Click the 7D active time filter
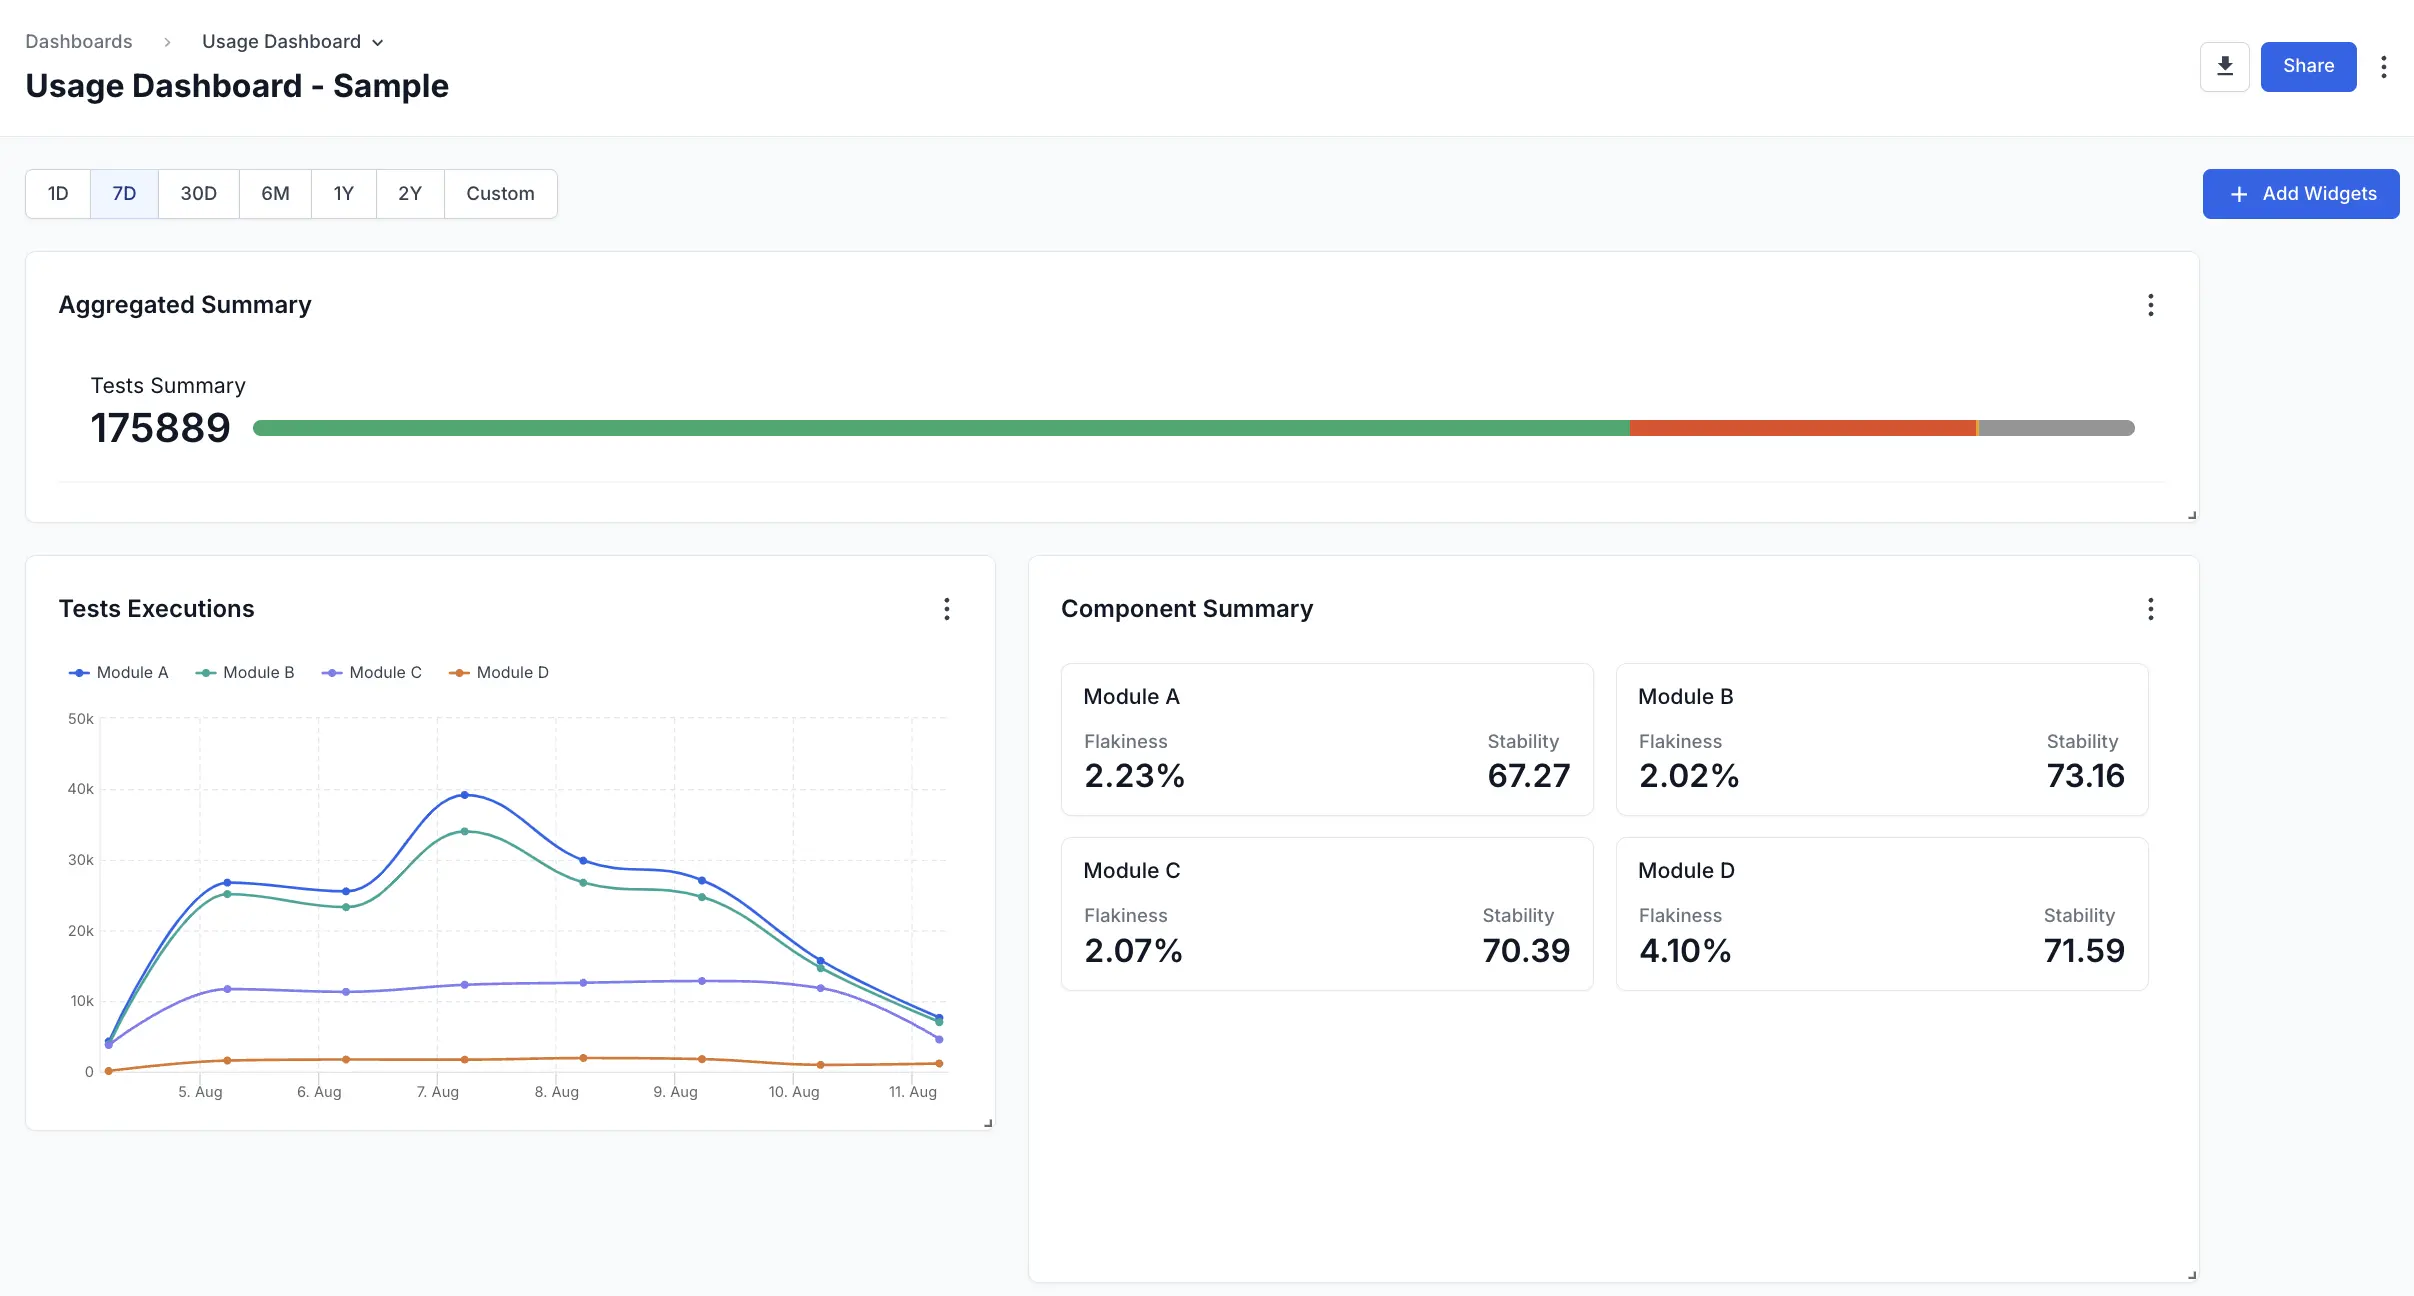 point(123,193)
